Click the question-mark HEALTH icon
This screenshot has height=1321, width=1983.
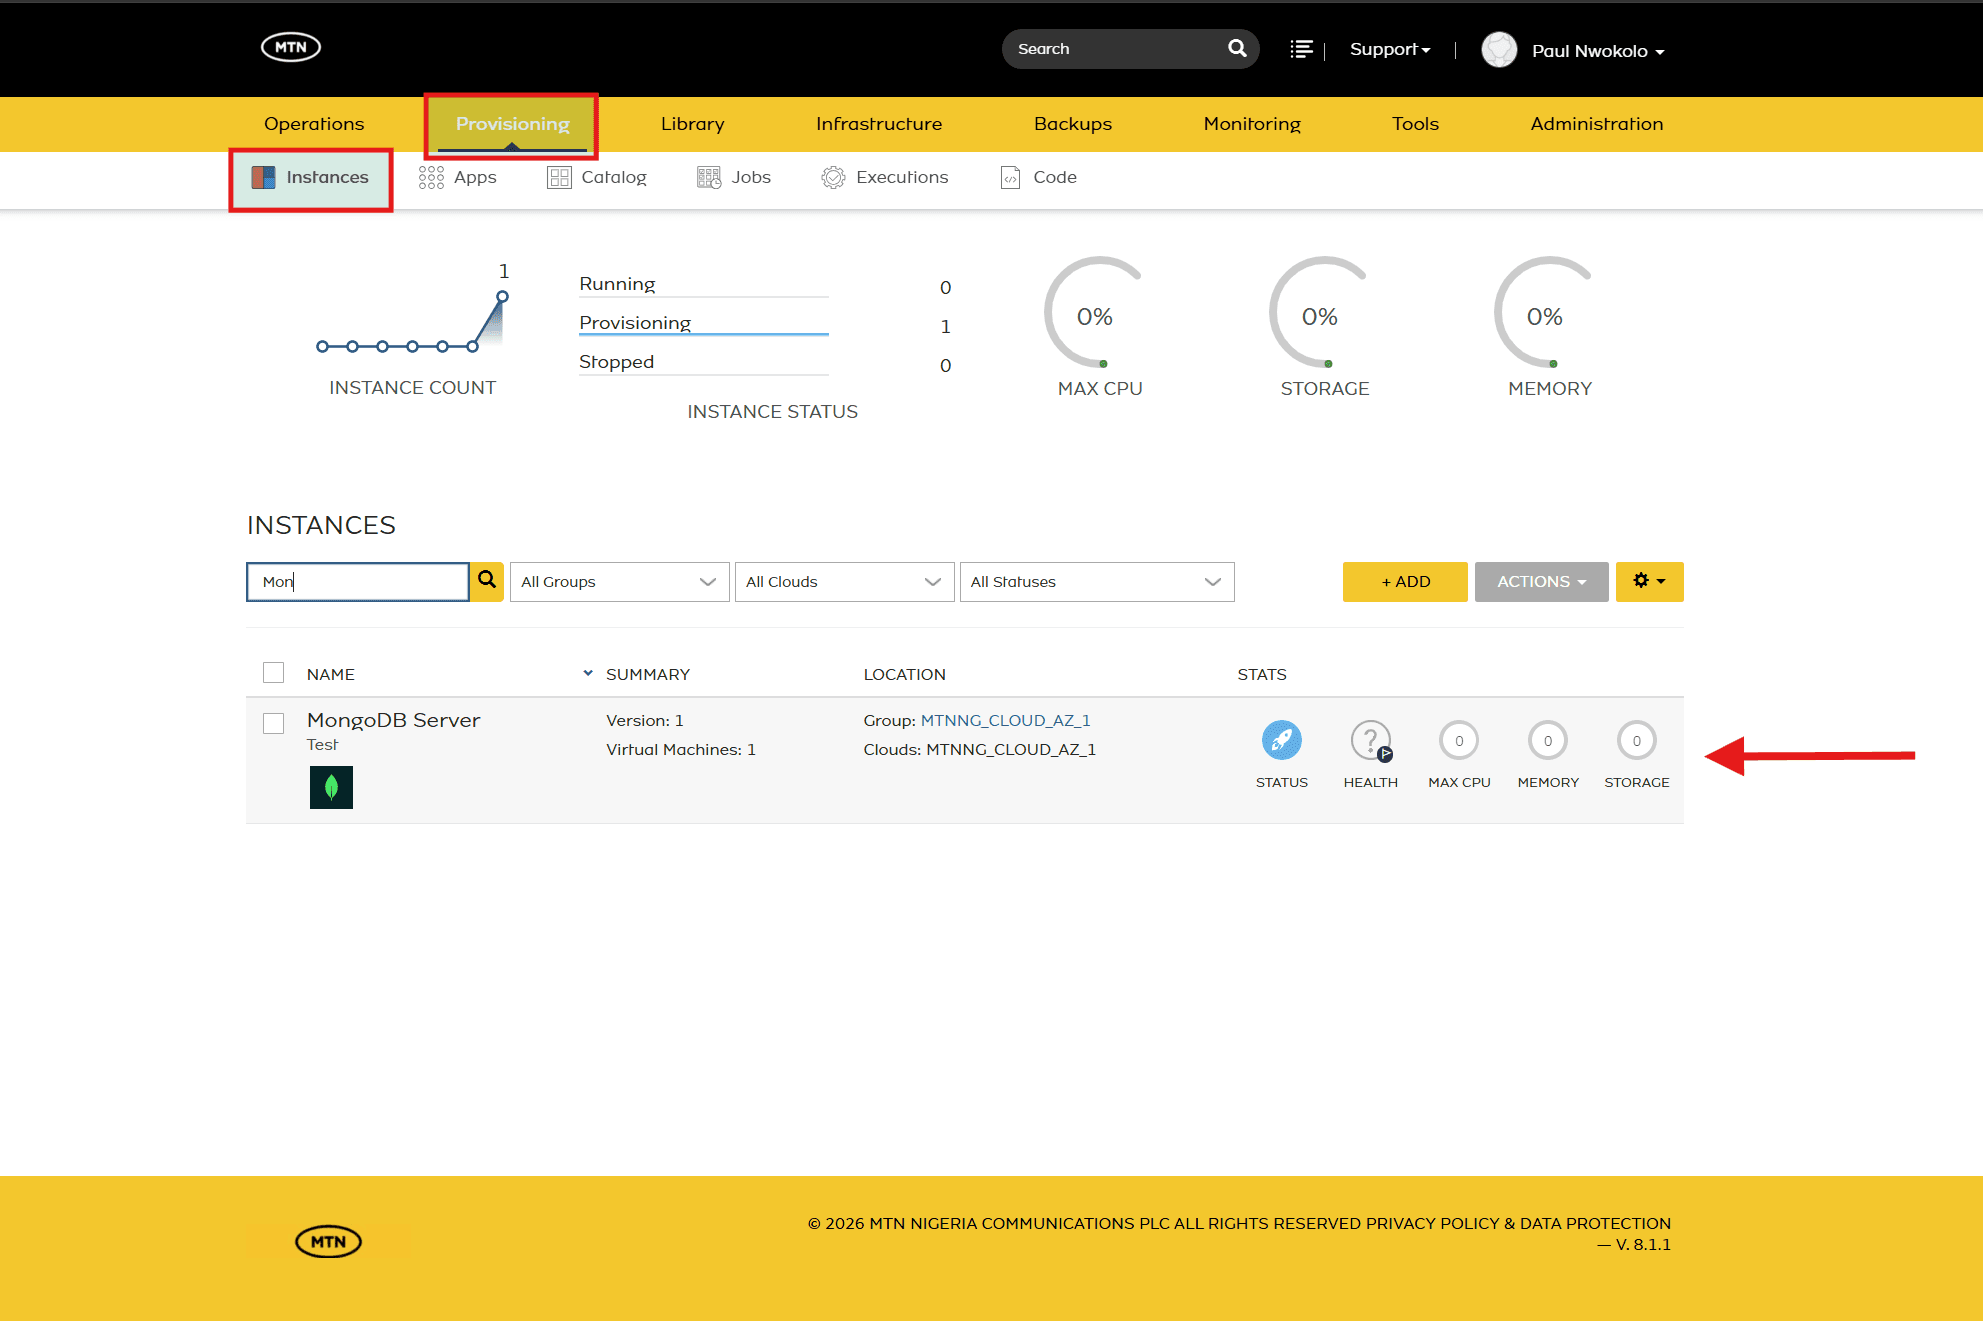point(1371,741)
